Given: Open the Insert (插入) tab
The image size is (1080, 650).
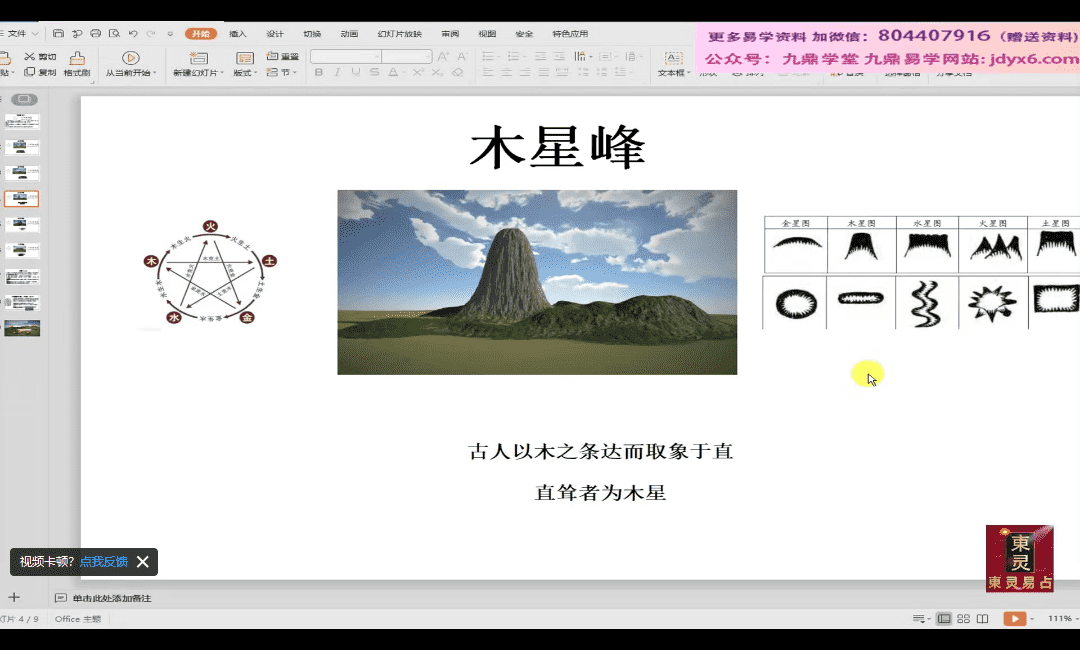Looking at the screenshot, I should (x=238, y=34).
